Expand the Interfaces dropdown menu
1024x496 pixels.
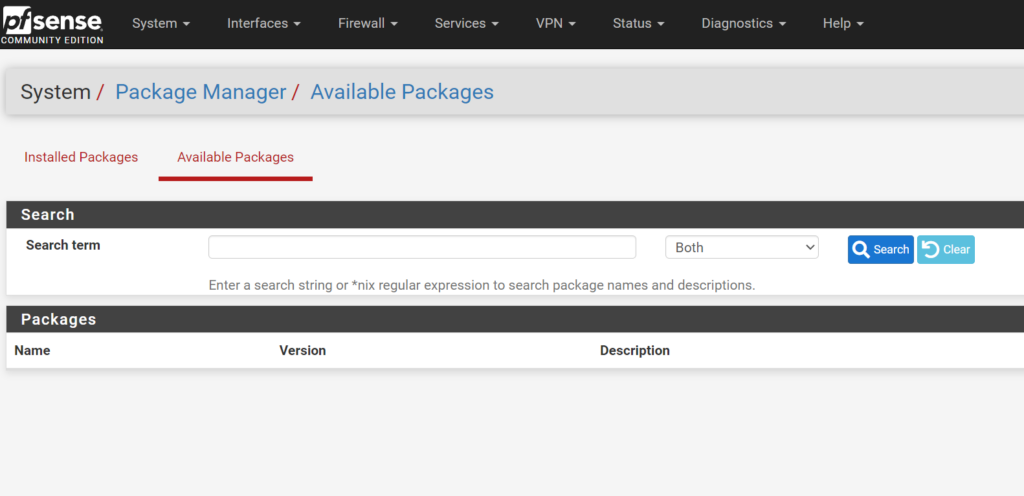coord(264,23)
